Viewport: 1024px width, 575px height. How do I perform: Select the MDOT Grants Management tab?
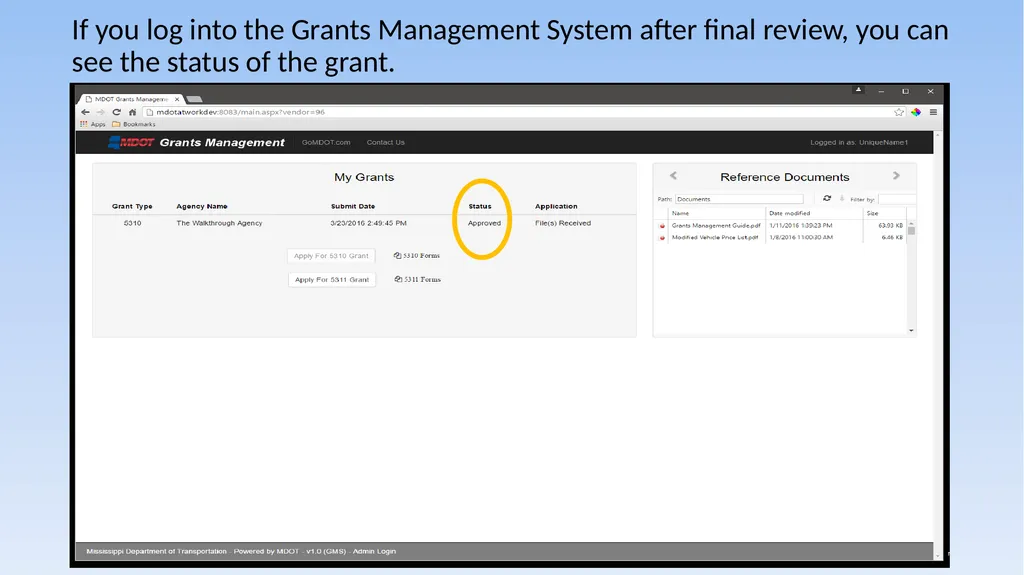[x=131, y=99]
